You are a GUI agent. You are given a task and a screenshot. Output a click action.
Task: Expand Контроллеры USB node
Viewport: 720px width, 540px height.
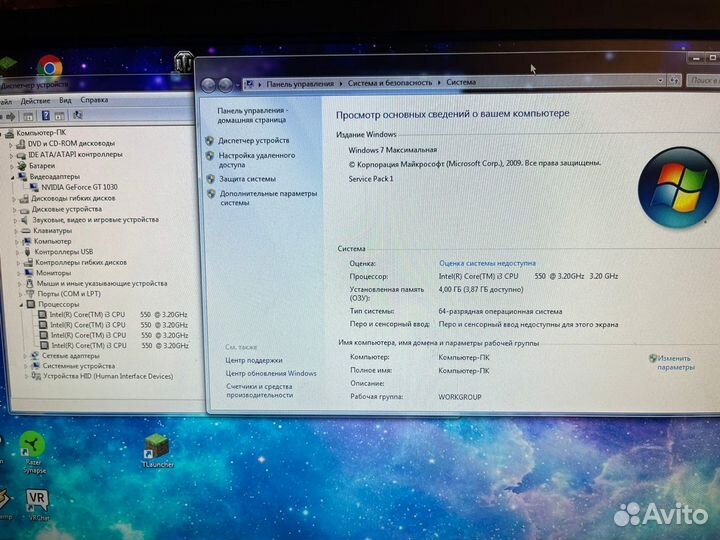[x=17, y=253]
